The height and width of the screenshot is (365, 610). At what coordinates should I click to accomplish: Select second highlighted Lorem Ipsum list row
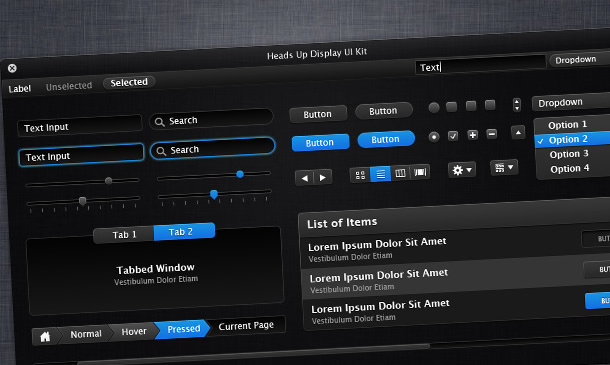[x=455, y=277]
